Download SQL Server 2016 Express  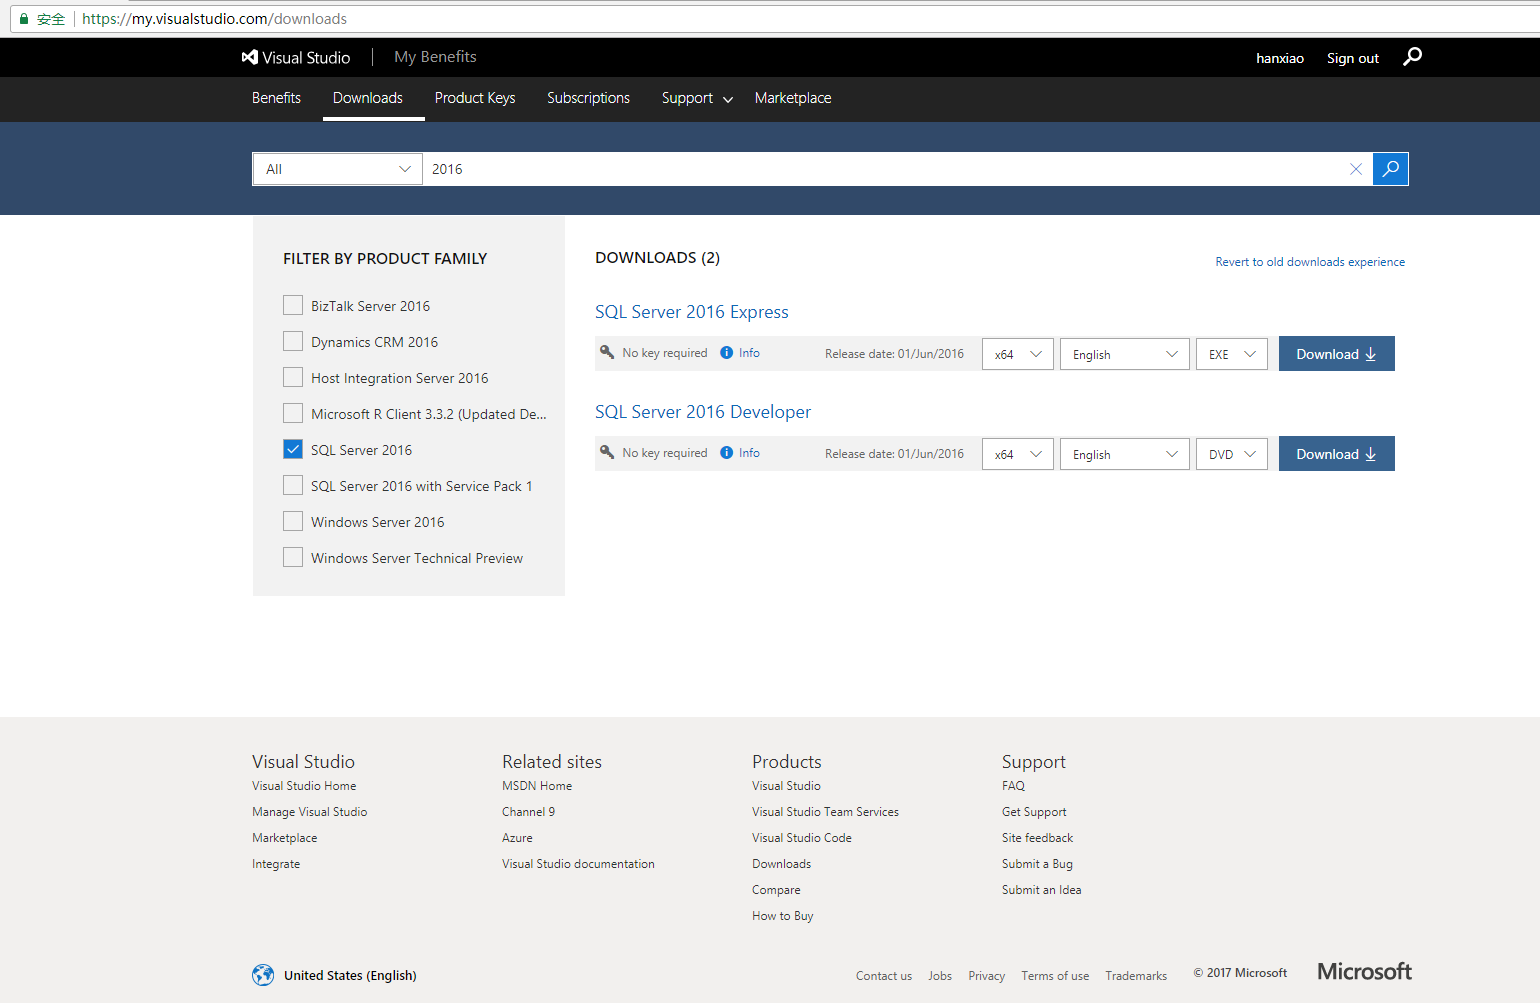coord(1337,354)
